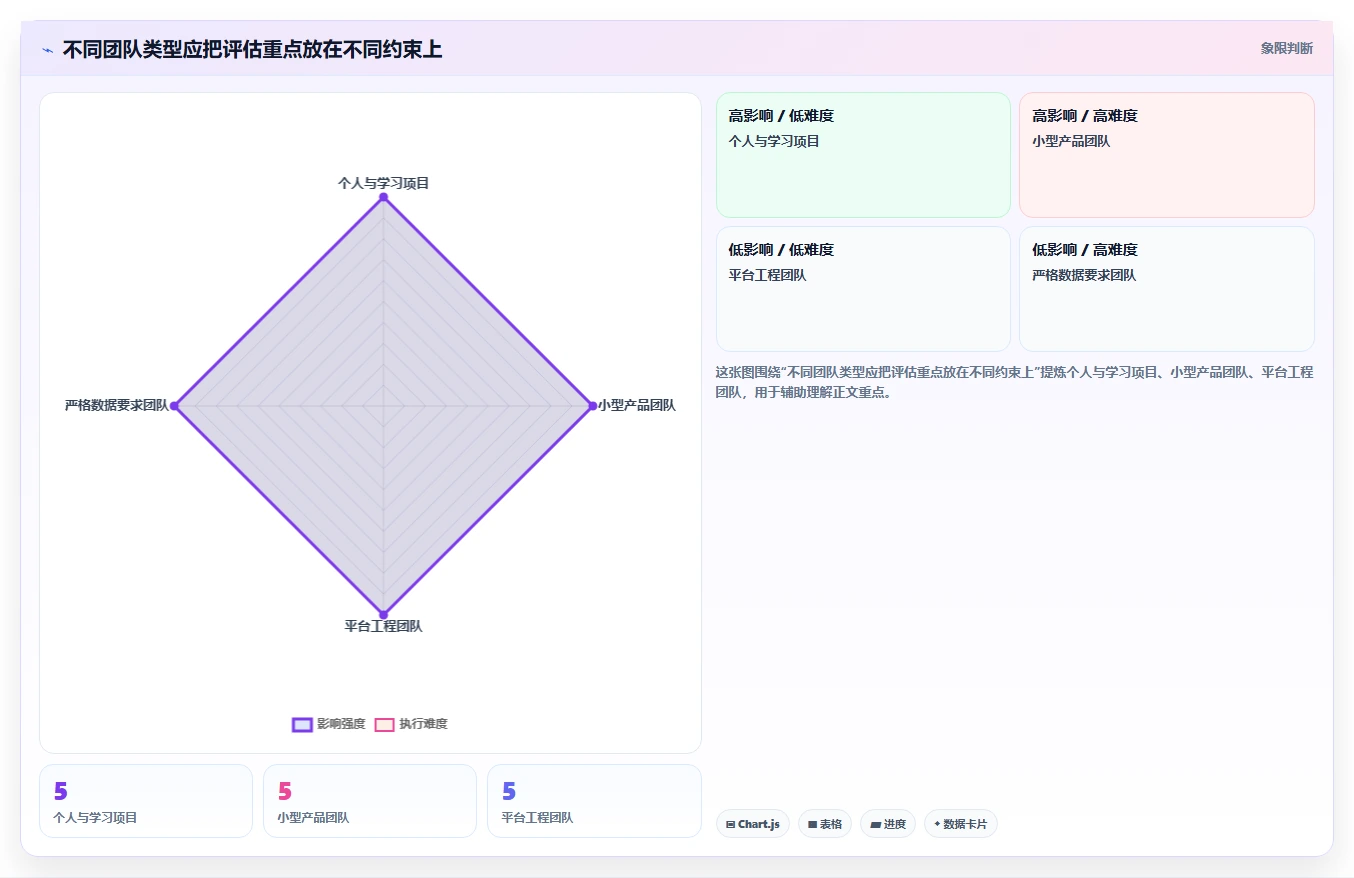Click the pink 5 stat for 小型产品团队
This screenshot has width=1354, height=878.
coord(284,791)
